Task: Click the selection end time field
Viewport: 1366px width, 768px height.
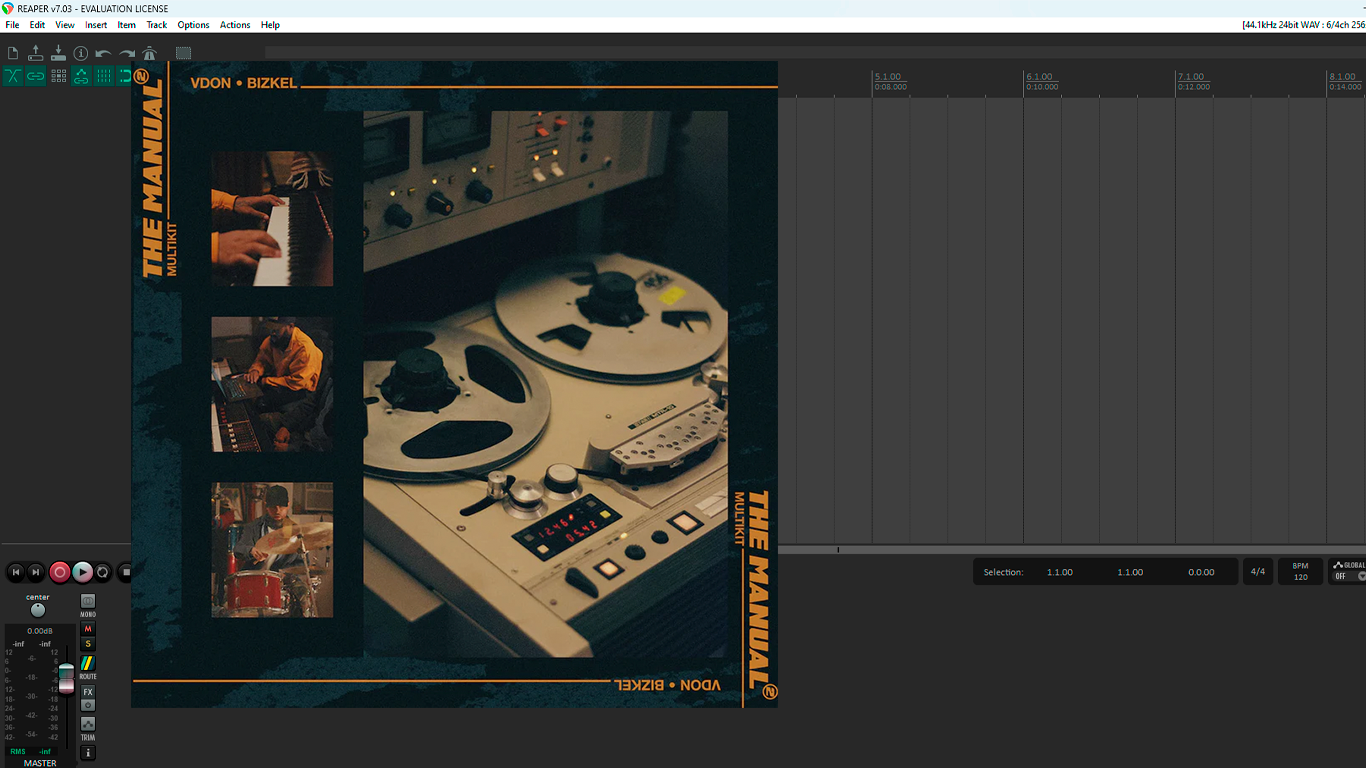Action: pyautogui.click(x=1130, y=572)
